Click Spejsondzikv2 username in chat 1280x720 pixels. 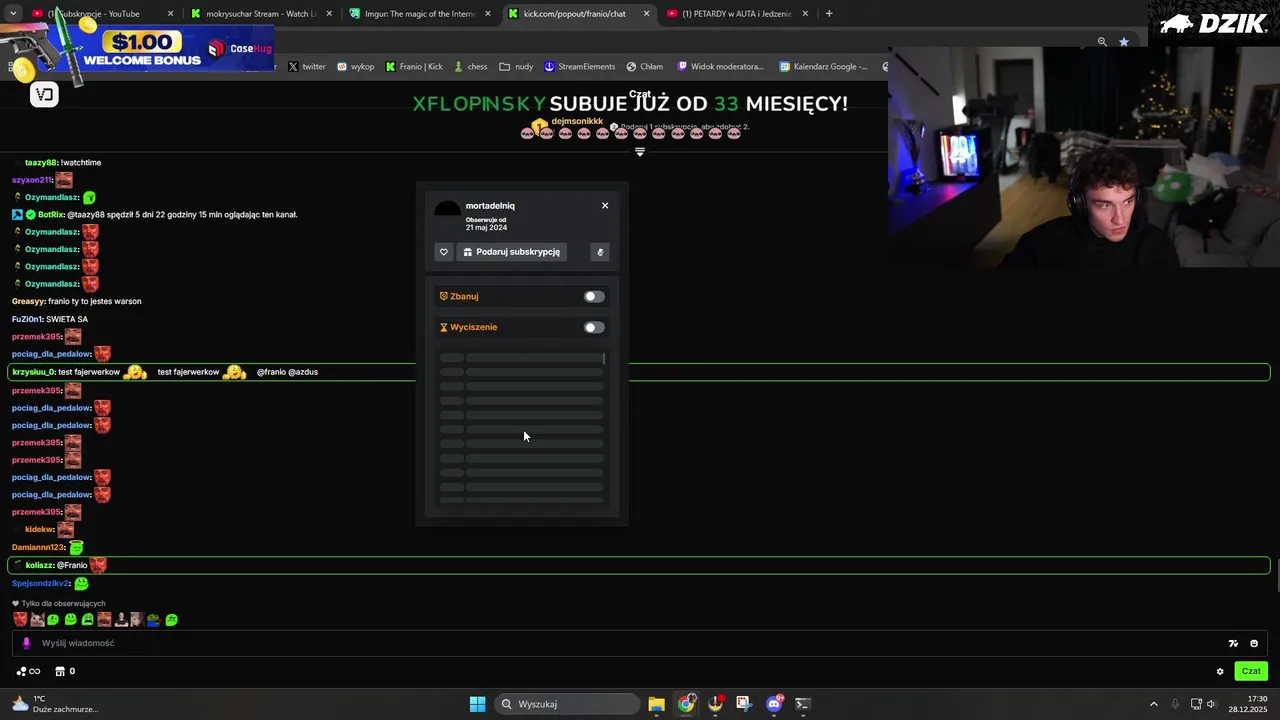tap(41, 583)
